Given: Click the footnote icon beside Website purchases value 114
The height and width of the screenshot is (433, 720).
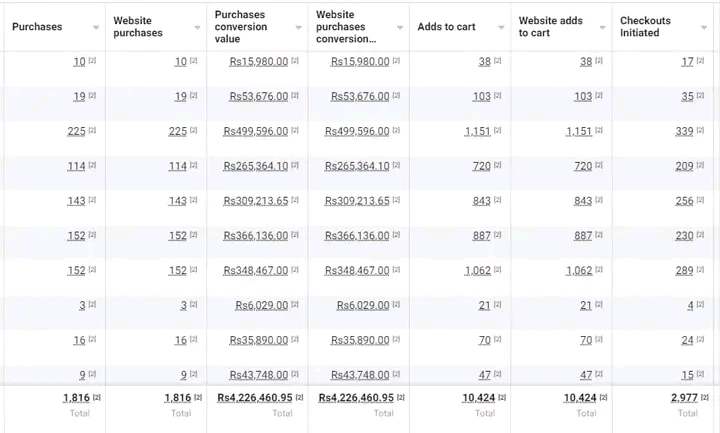Looking at the screenshot, I should coord(194,165).
